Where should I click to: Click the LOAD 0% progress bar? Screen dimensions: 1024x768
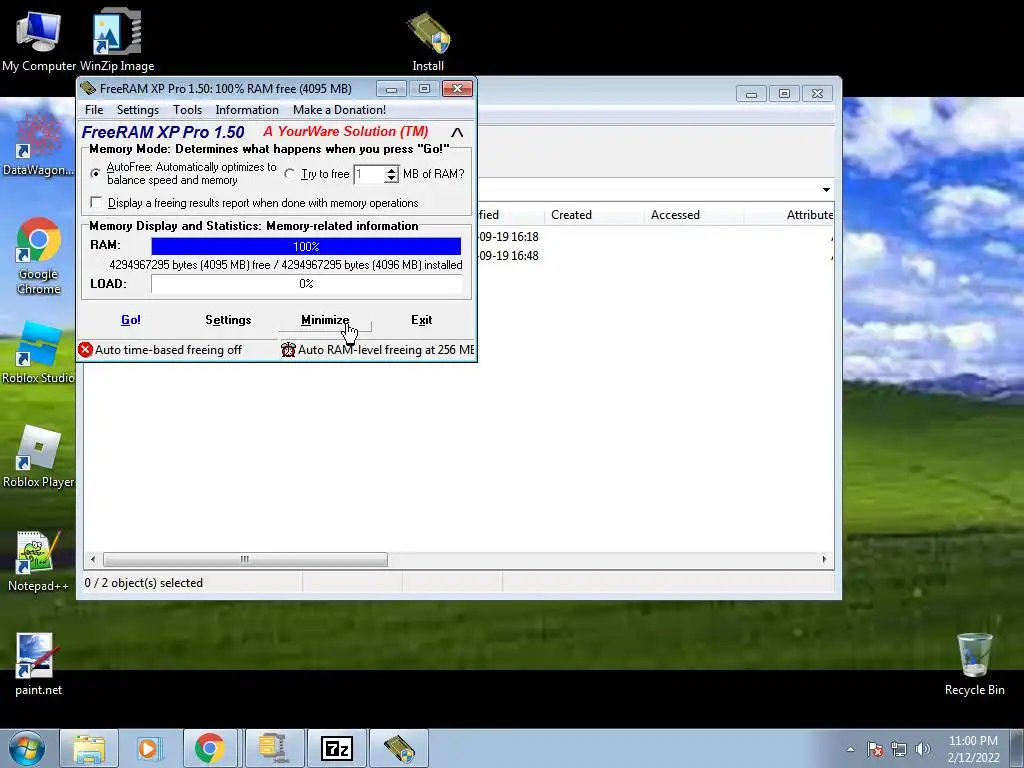pyautogui.click(x=306, y=284)
